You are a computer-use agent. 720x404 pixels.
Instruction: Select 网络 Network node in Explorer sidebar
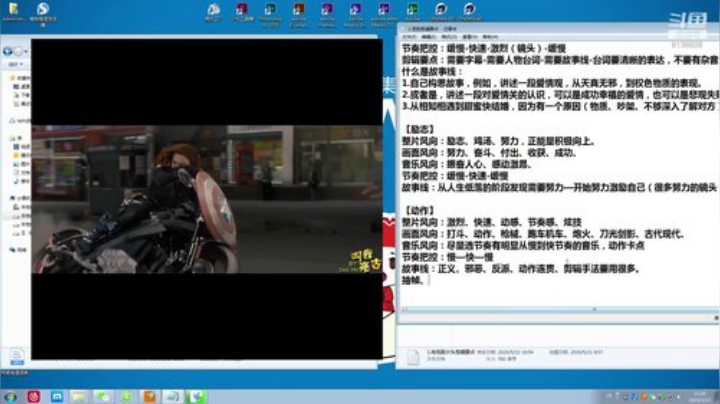point(18,250)
